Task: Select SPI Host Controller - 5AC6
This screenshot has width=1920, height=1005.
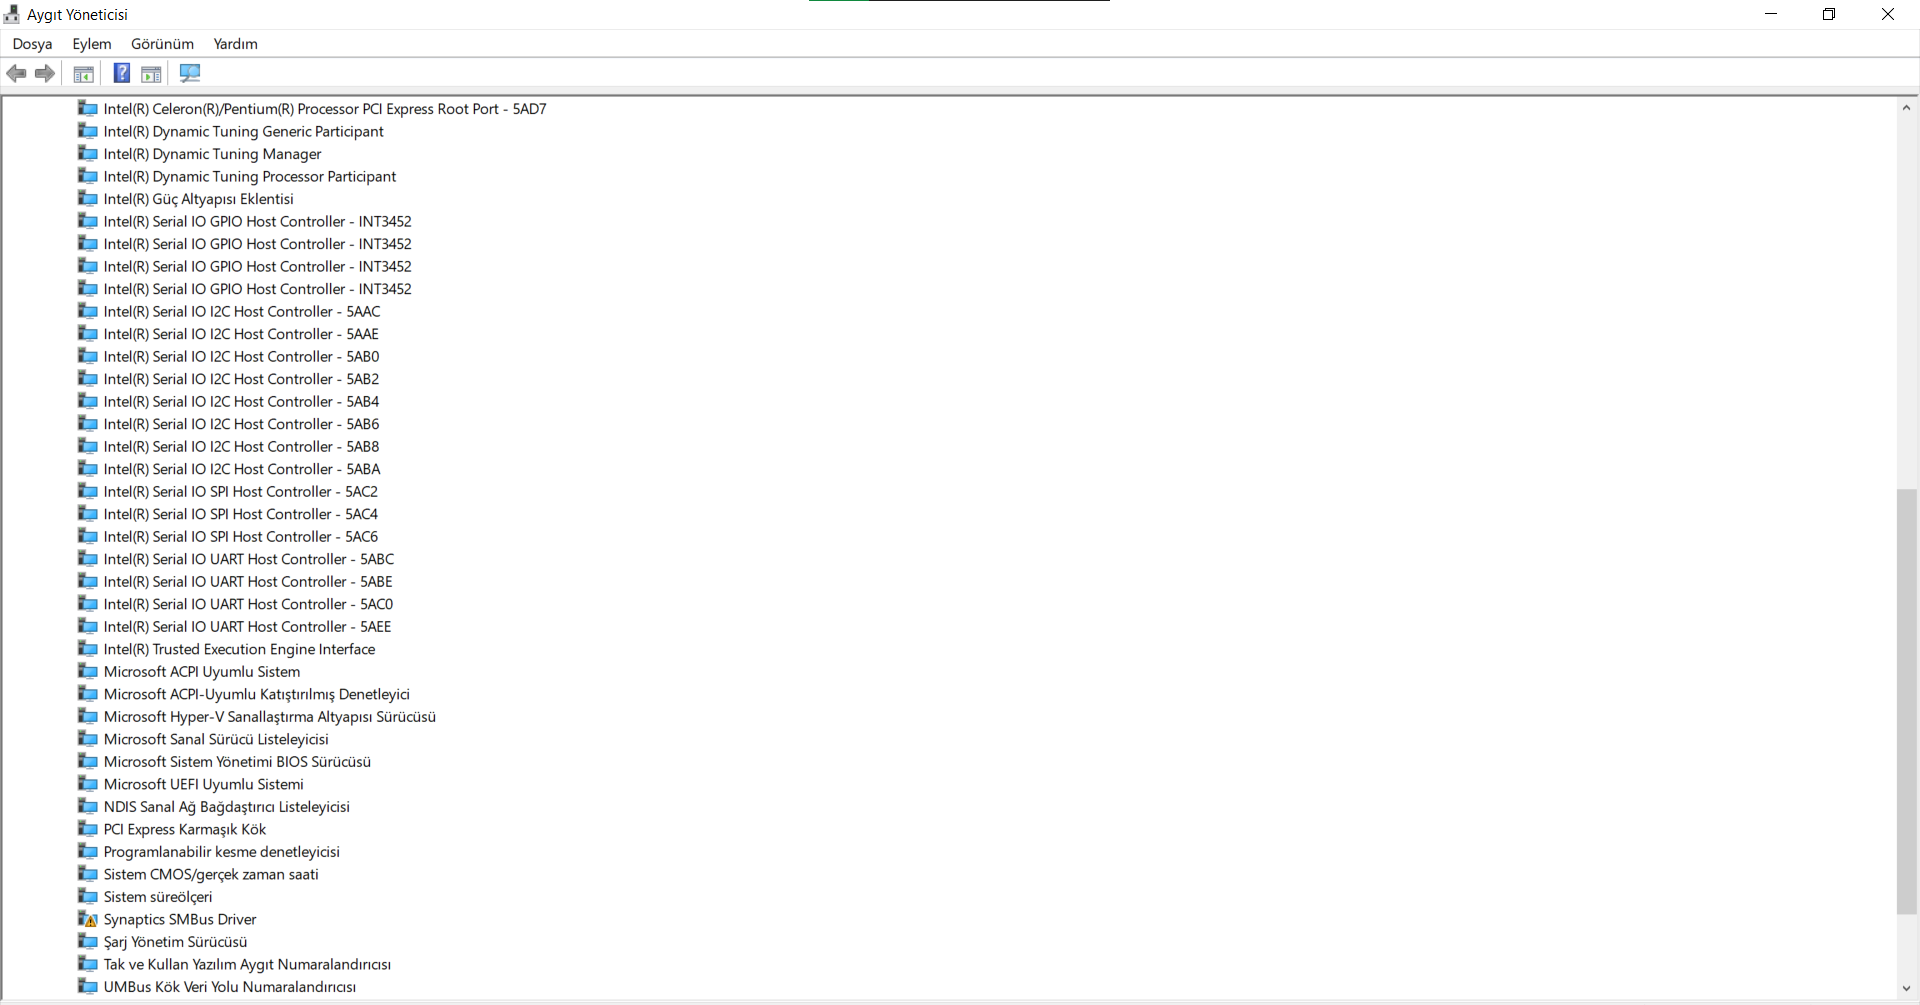Action: (x=241, y=537)
